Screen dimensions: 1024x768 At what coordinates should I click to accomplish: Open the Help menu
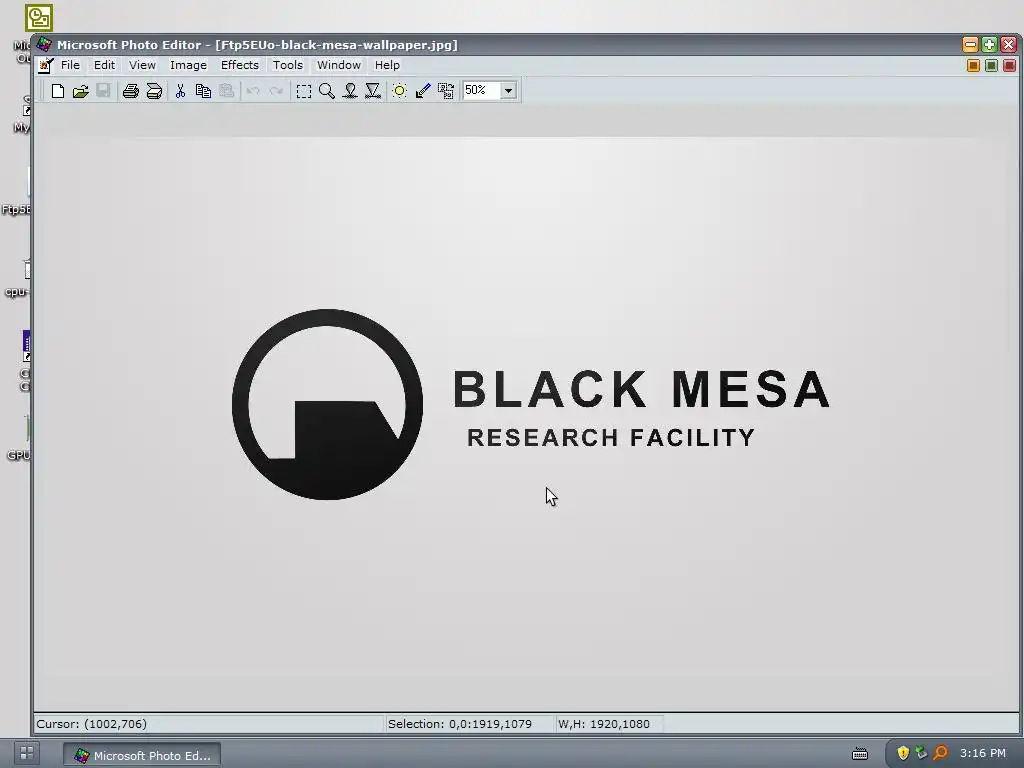click(387, 65)
